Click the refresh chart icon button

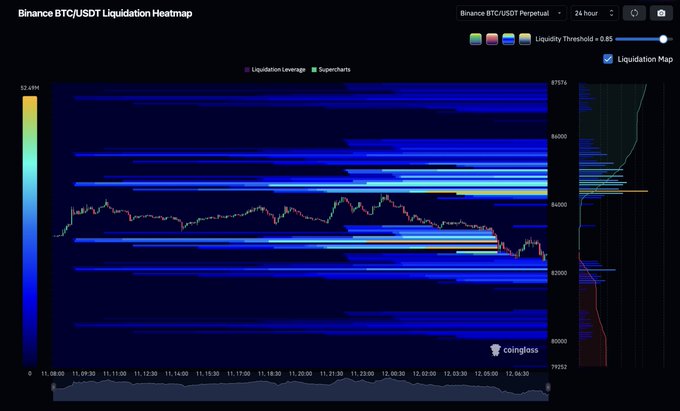click(x=634, y=13)
